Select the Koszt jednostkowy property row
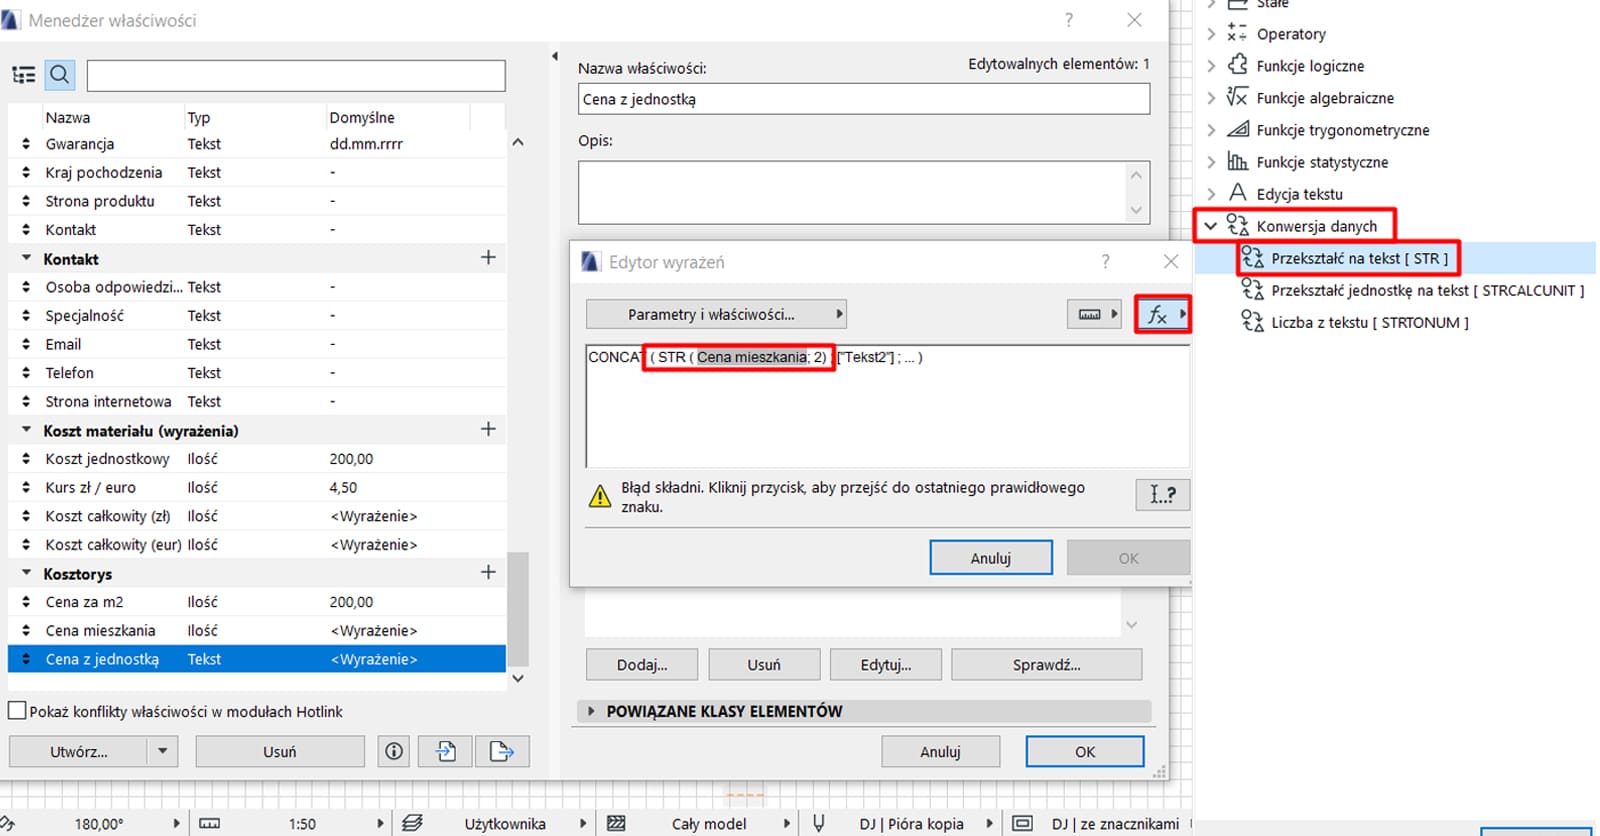 (257, 459)
